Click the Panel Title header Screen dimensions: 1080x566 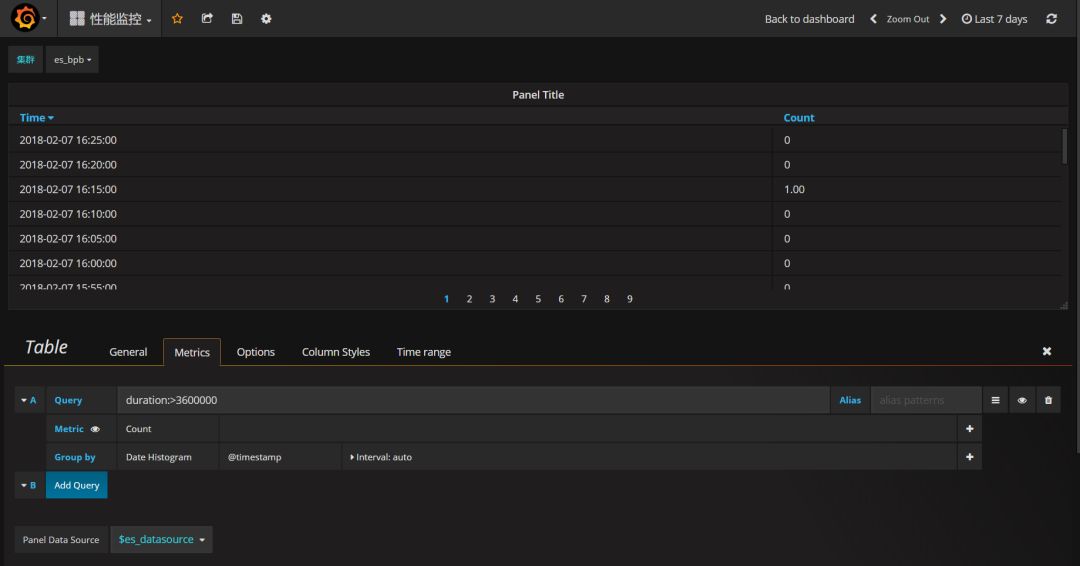pos(538,95)
